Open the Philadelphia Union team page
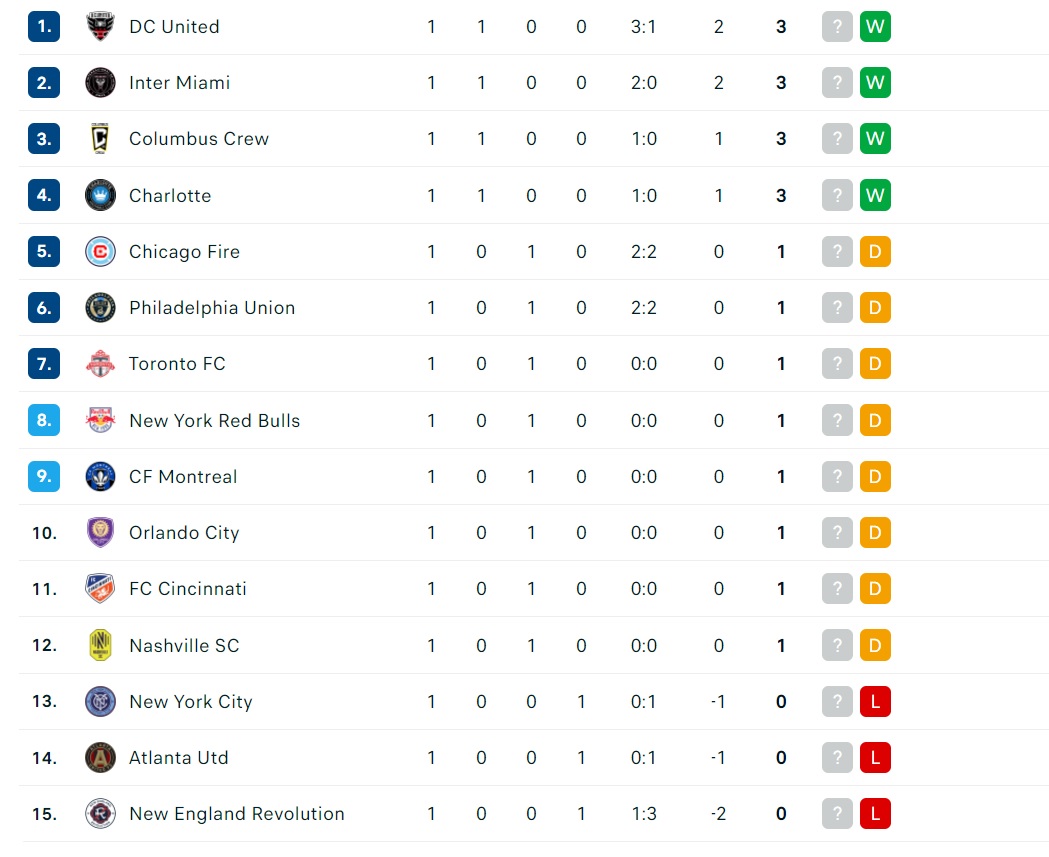This screenshot has height=857, width=1049. (x=212, y=308)
